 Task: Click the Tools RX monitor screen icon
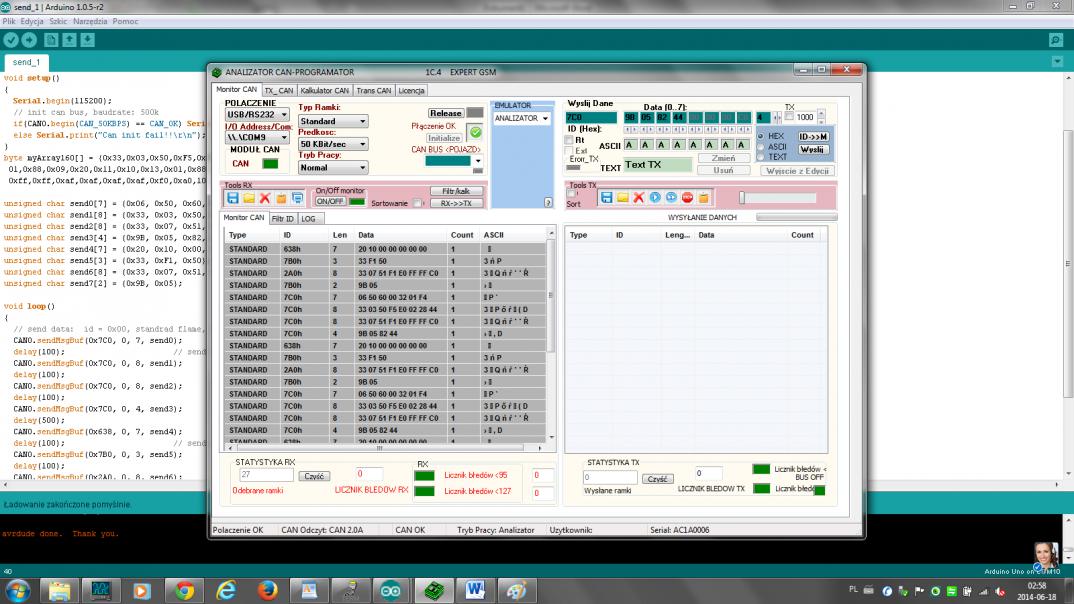coord(297,199)
